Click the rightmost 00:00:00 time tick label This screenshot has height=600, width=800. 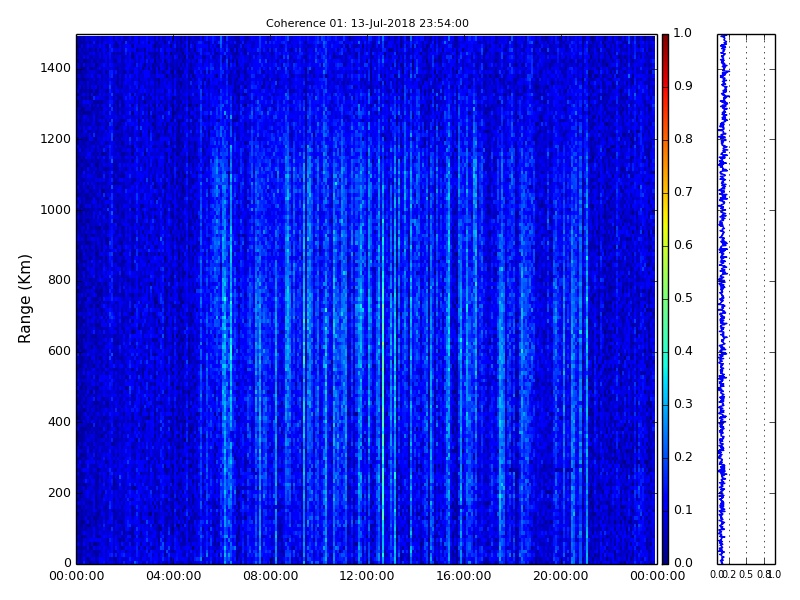658,576
